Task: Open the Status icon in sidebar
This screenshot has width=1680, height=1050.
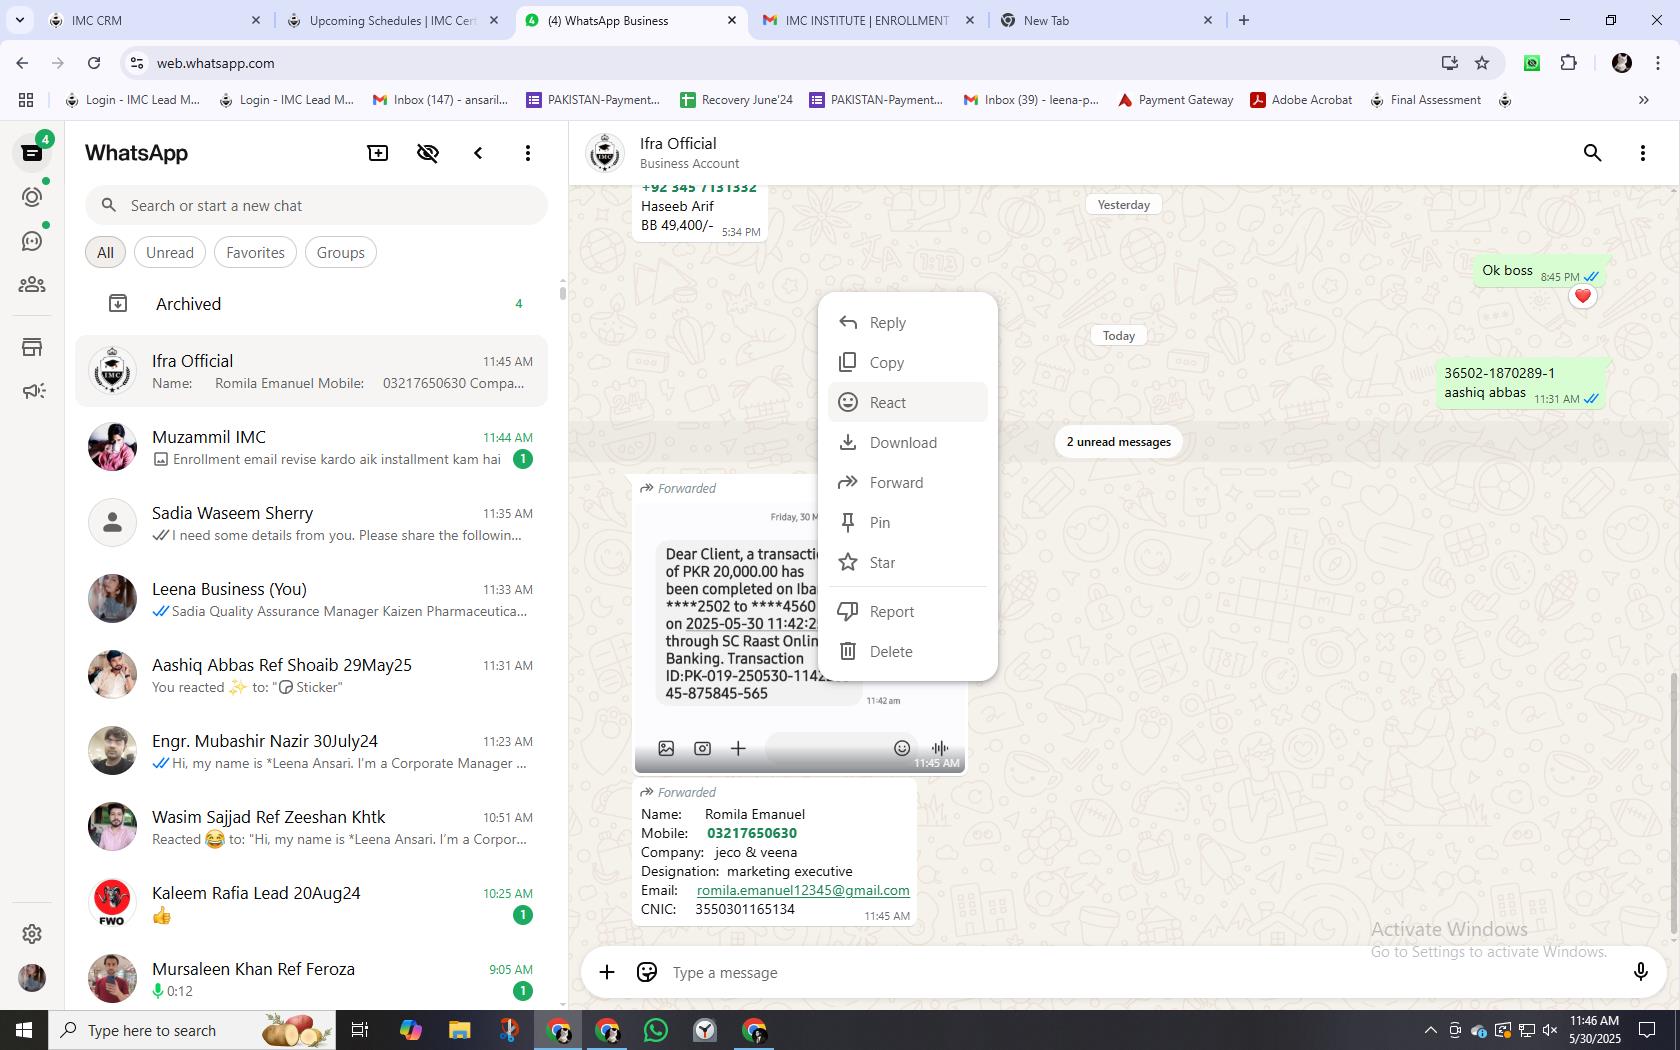Action: pyautogui.click(x=32, y=197)
